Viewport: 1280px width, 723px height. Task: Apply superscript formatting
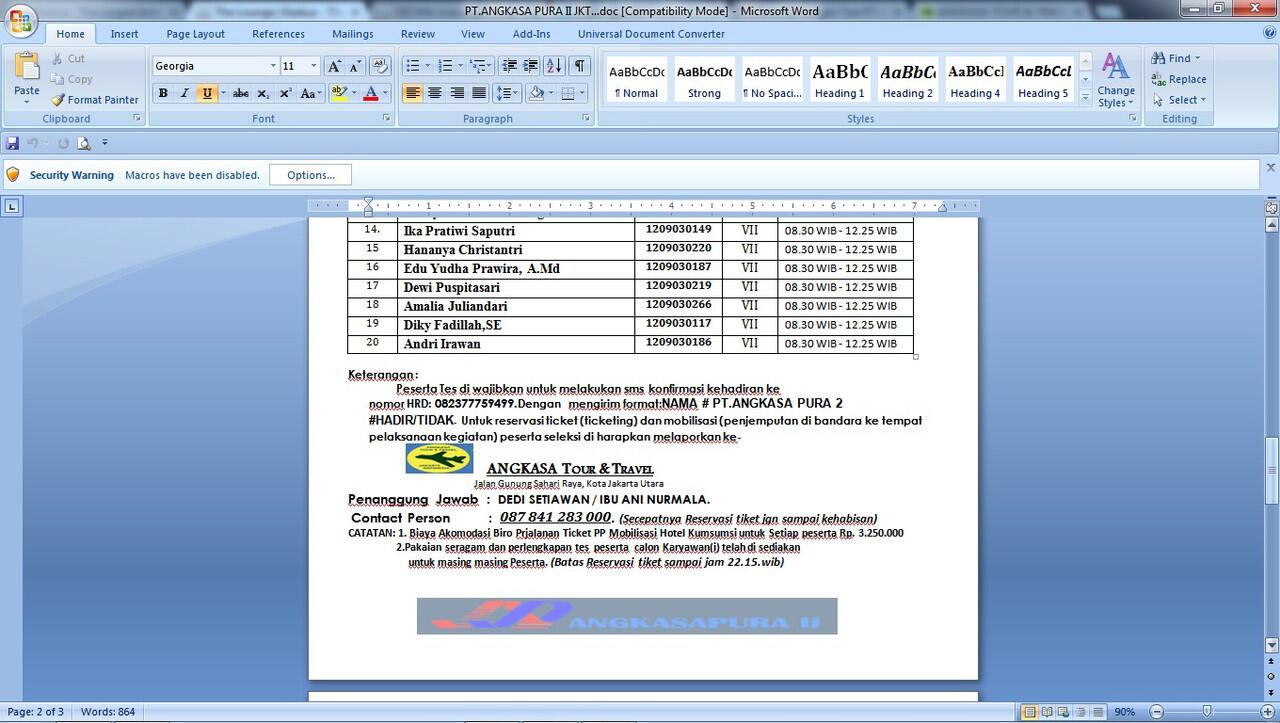285,93
